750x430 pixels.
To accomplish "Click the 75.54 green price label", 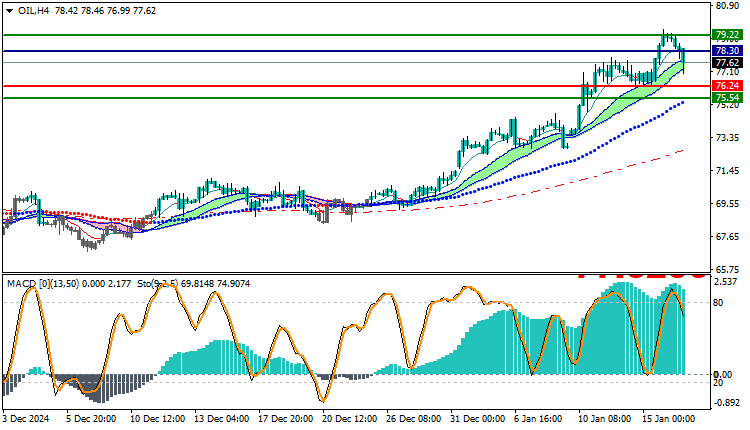I will pos(727,98).
